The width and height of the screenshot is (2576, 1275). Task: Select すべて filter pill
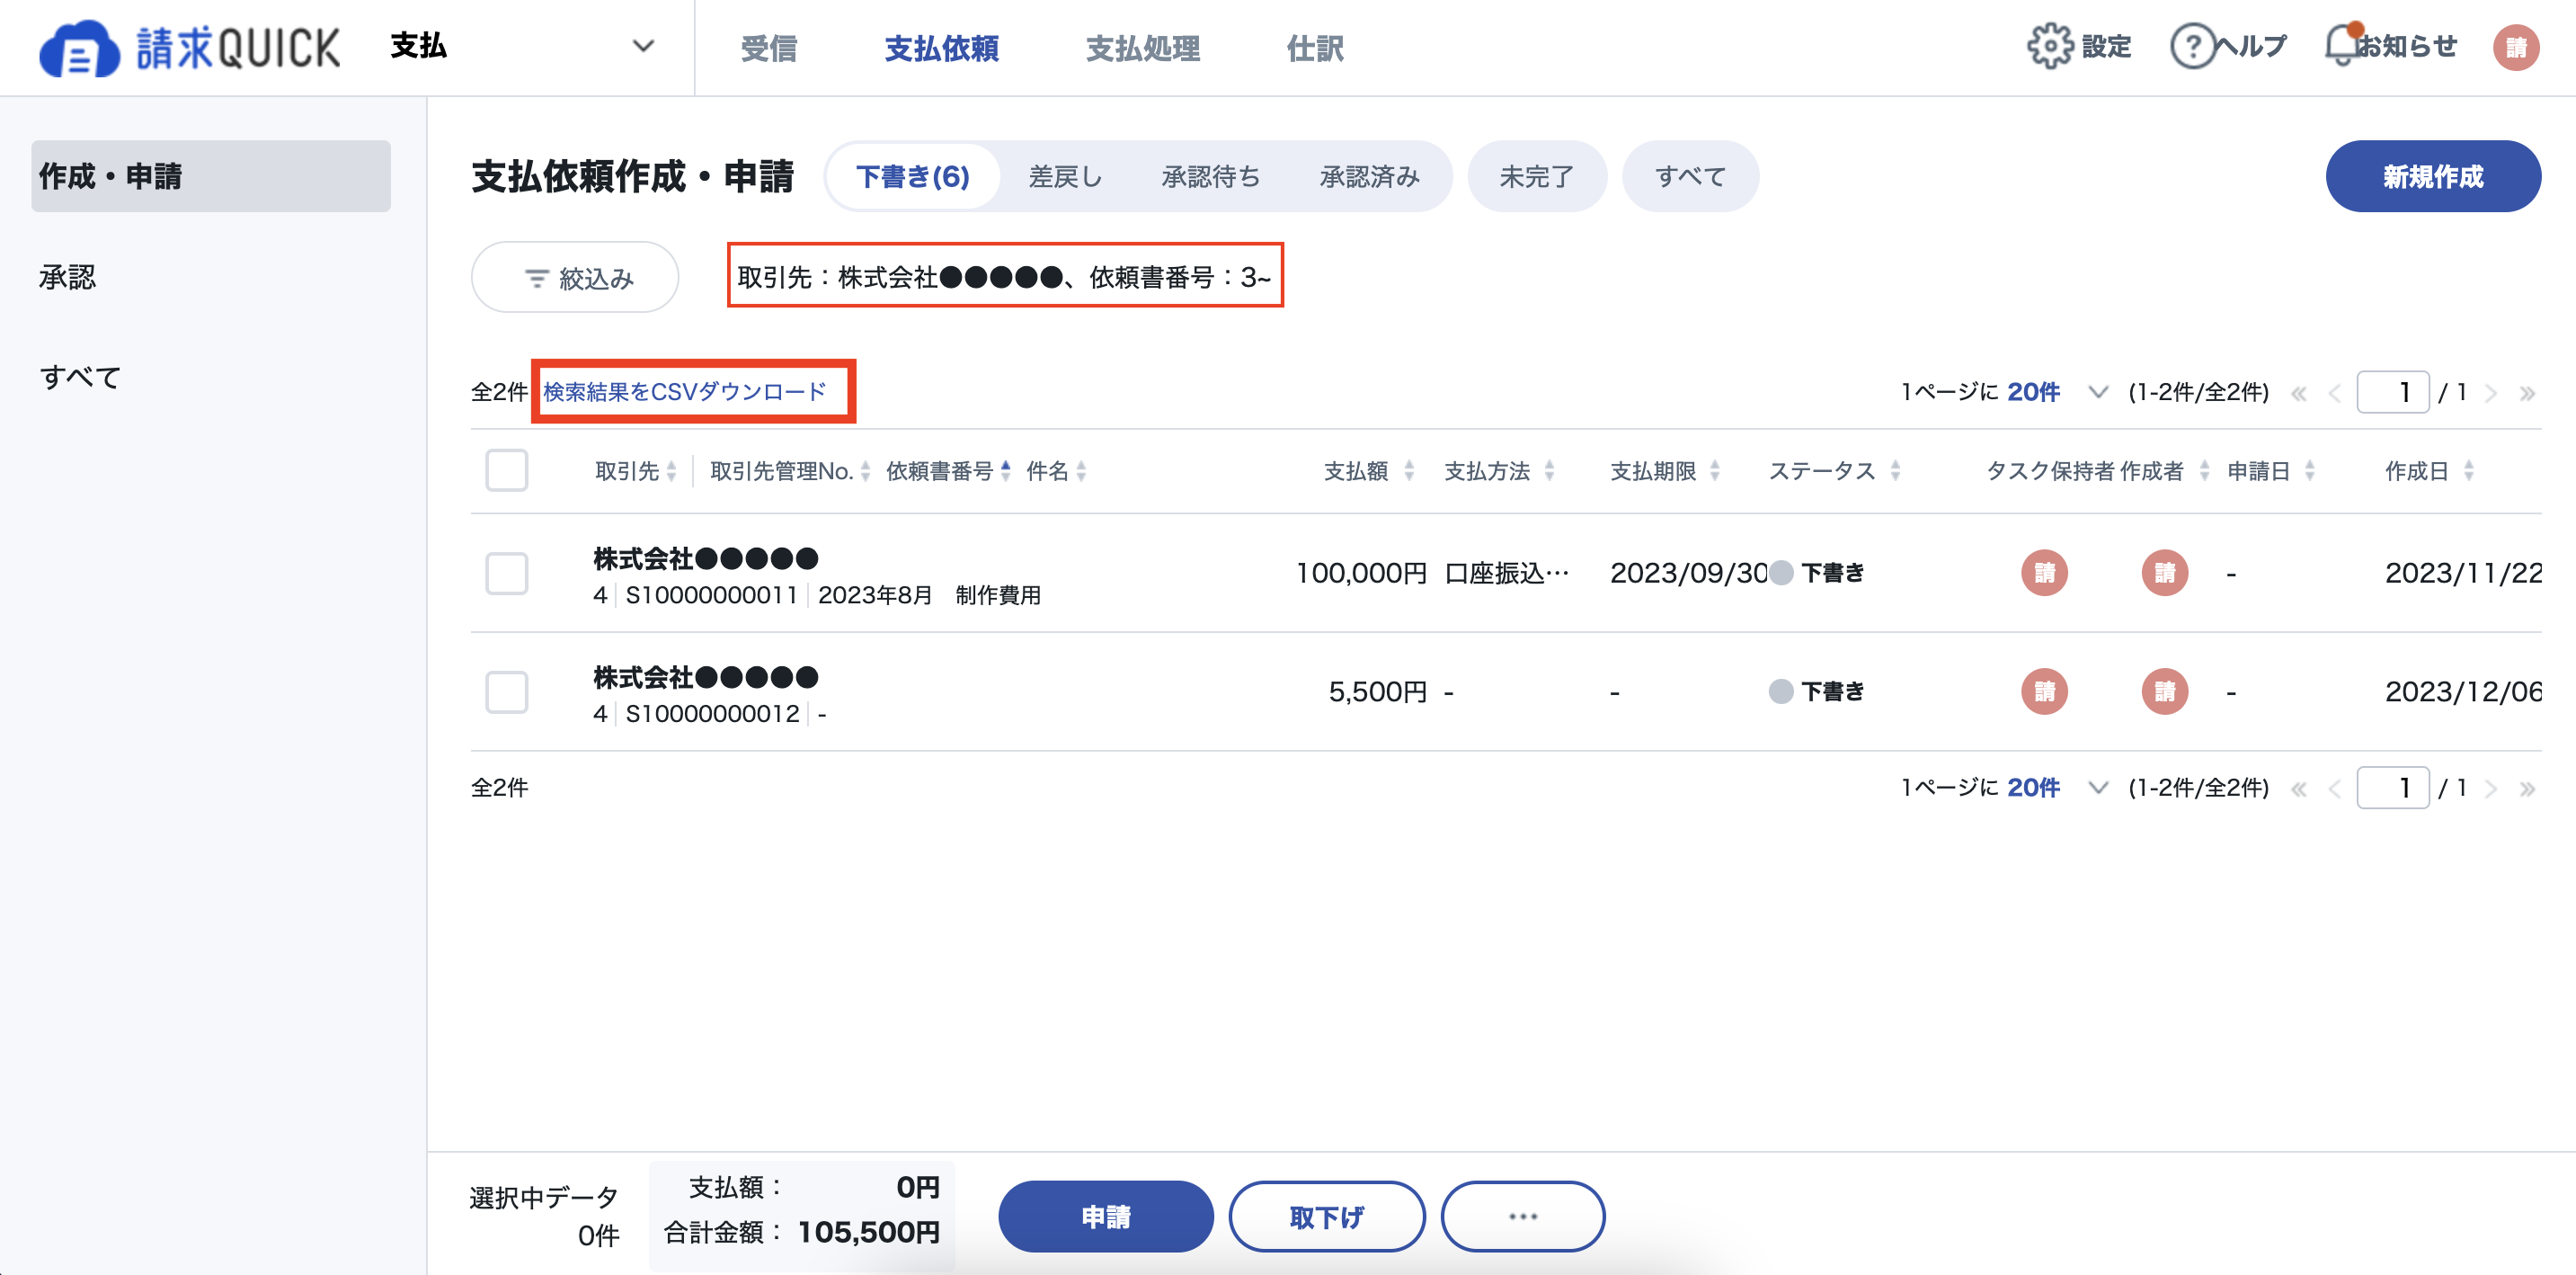coord(1689,176)
